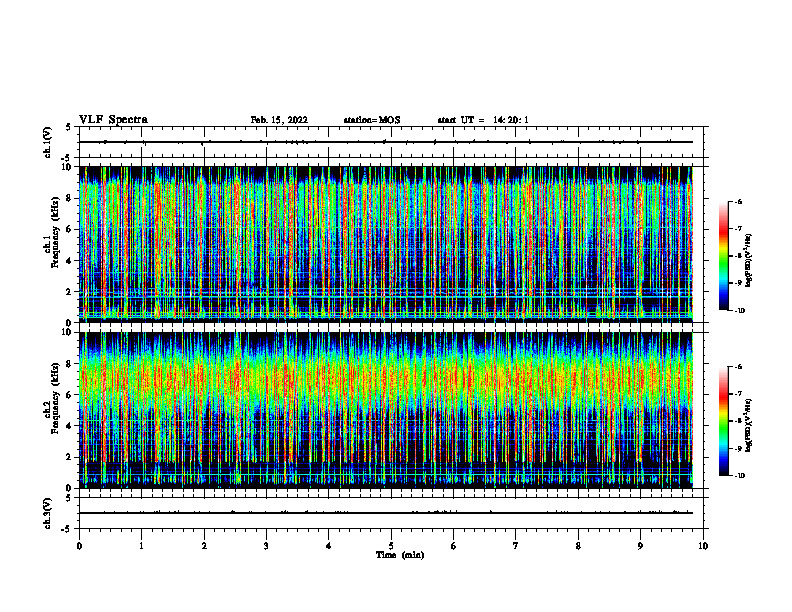Viewport: 792px width, 612px height.
Task: Click the "VLF Spectra" plot title
Action: [113, 120]
